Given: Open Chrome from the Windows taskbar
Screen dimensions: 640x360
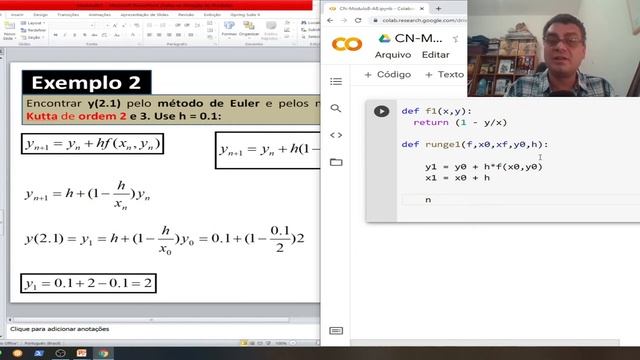Looking at the screenshot, I should (x=103, y=353).
